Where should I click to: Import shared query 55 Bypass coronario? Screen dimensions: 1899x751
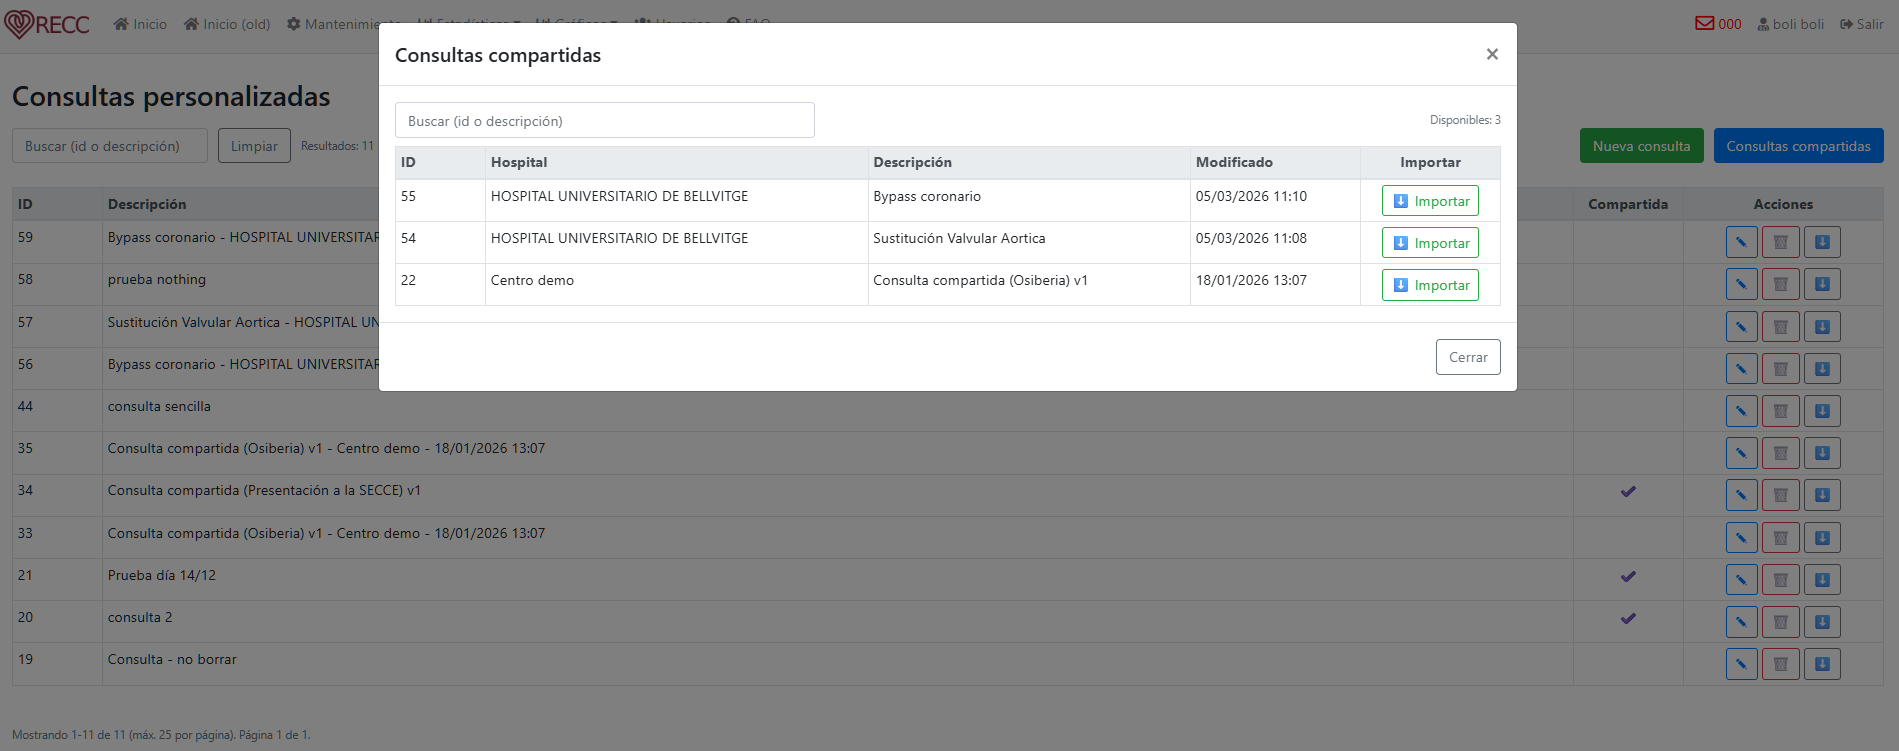(x=1429, y=201)
